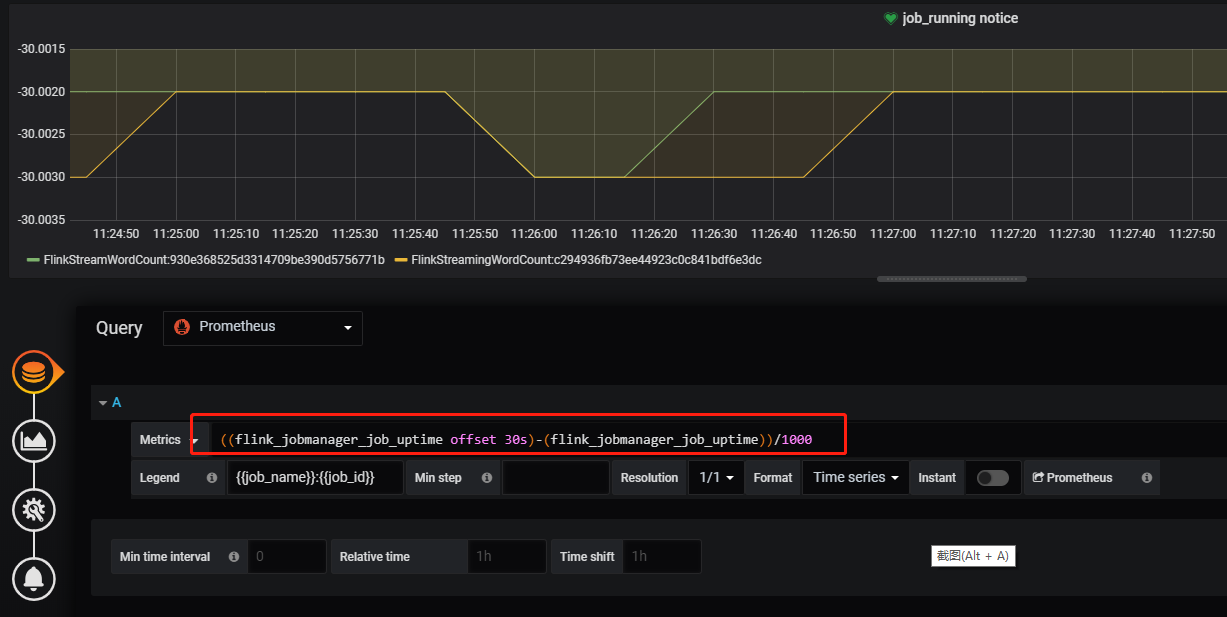This screenshot has width=1227, height=617.
Task: Click the Relative time field showing 1h
Action: [506, 556]
